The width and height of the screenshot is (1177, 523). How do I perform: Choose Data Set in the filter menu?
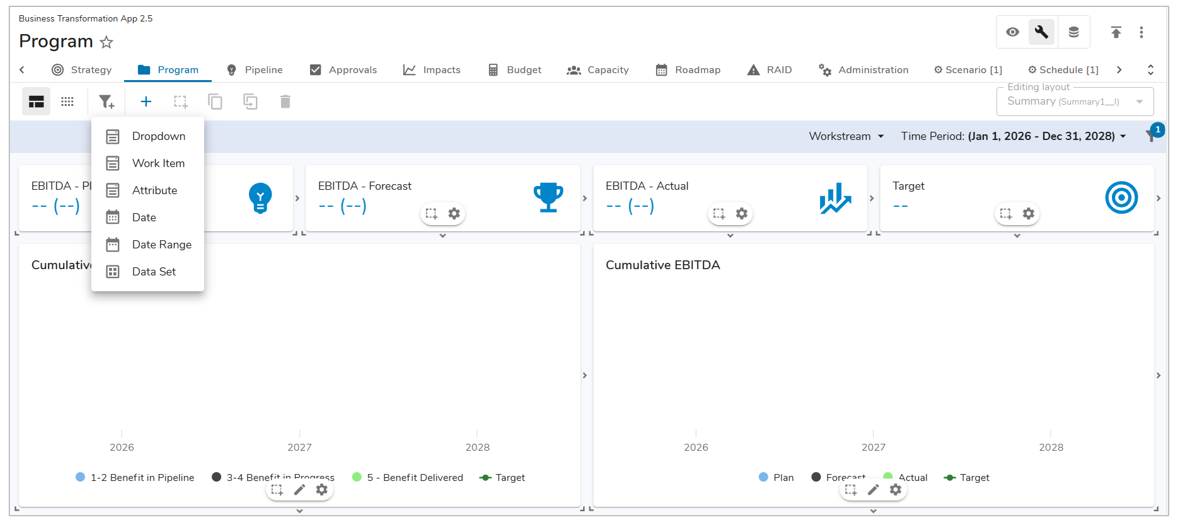(x=153, y=271)
